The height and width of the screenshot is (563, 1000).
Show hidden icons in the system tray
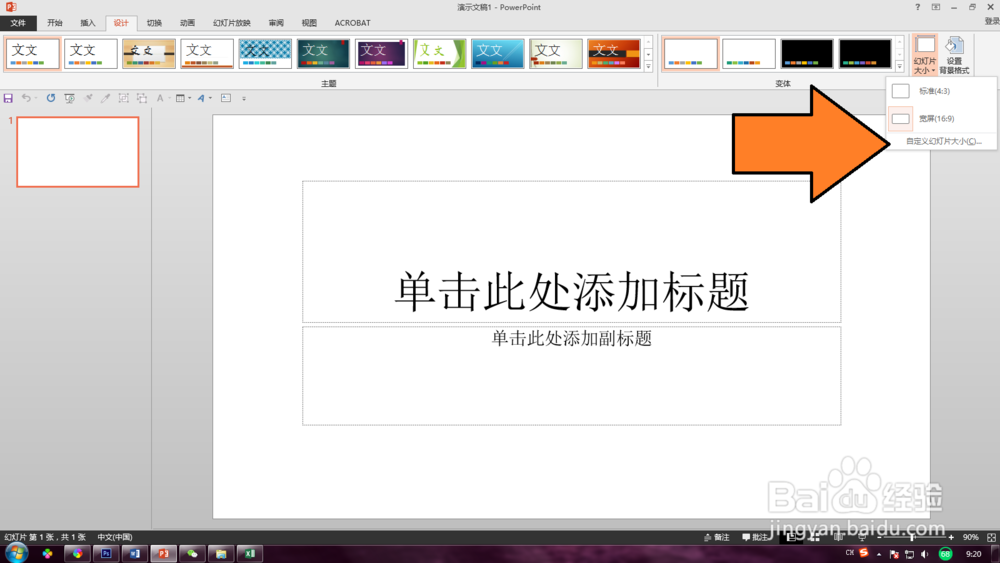point(879,554)
